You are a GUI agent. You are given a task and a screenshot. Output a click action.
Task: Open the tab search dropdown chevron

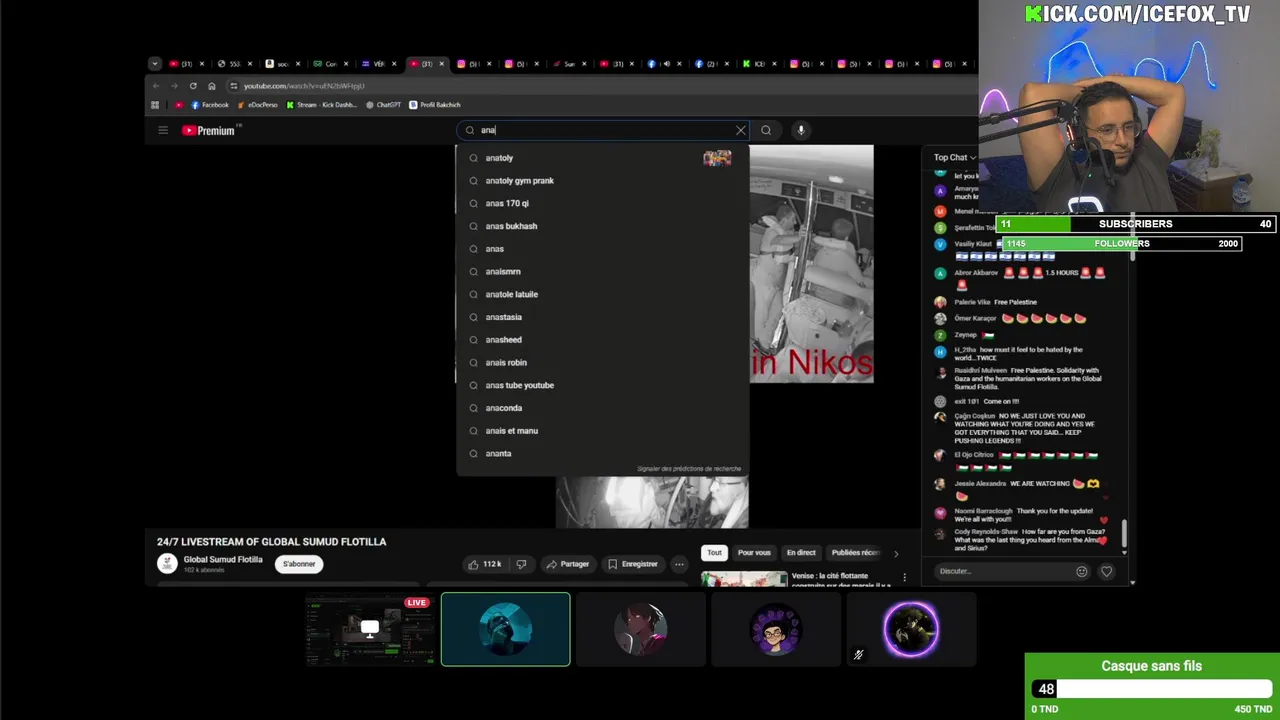(x=154, y=64)
